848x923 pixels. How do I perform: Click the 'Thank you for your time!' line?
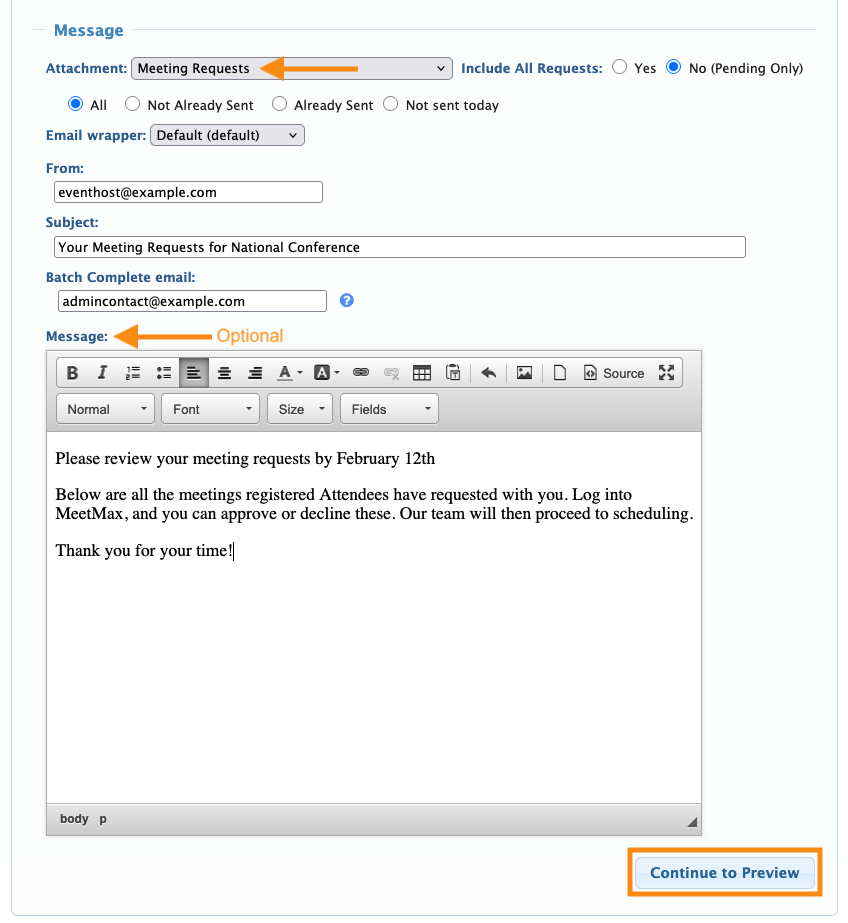pos(144,551)
